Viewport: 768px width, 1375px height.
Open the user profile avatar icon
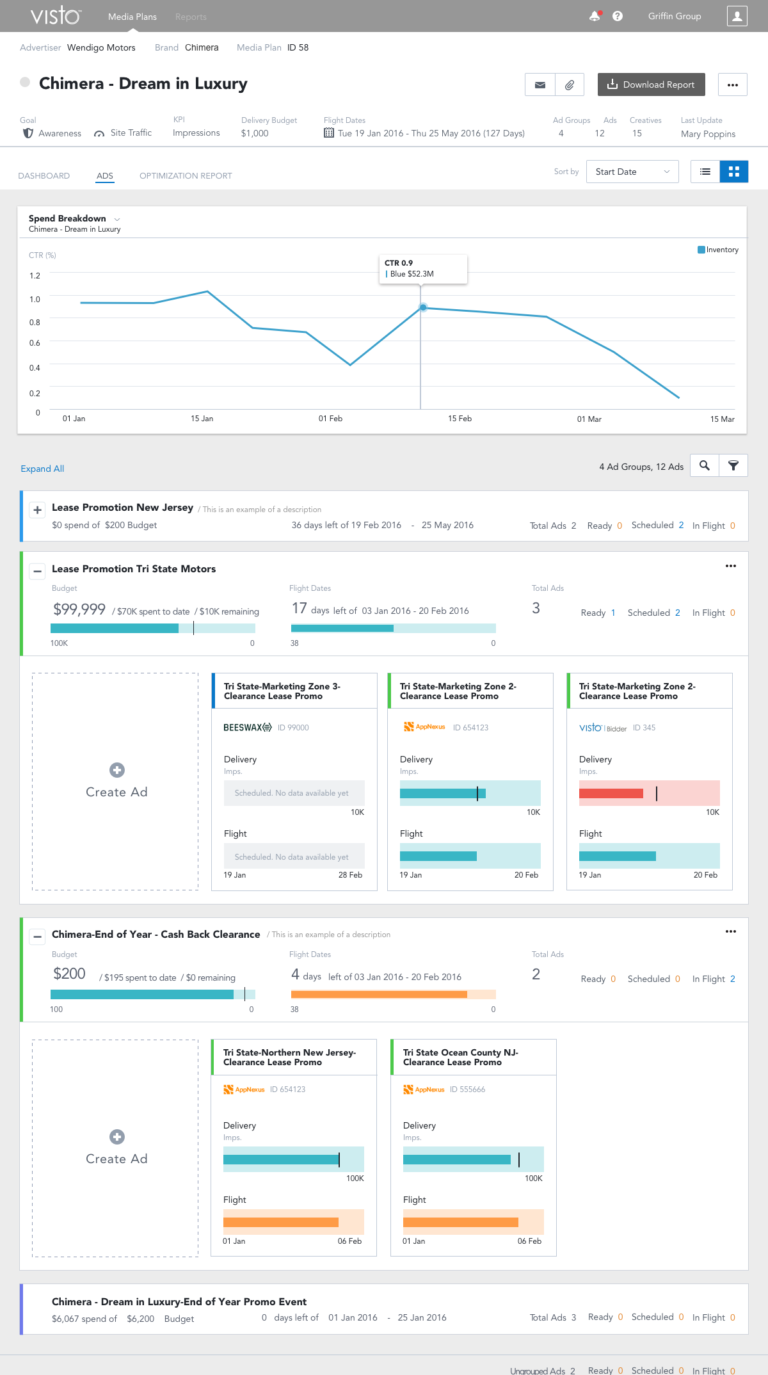(x=737, y=16)
